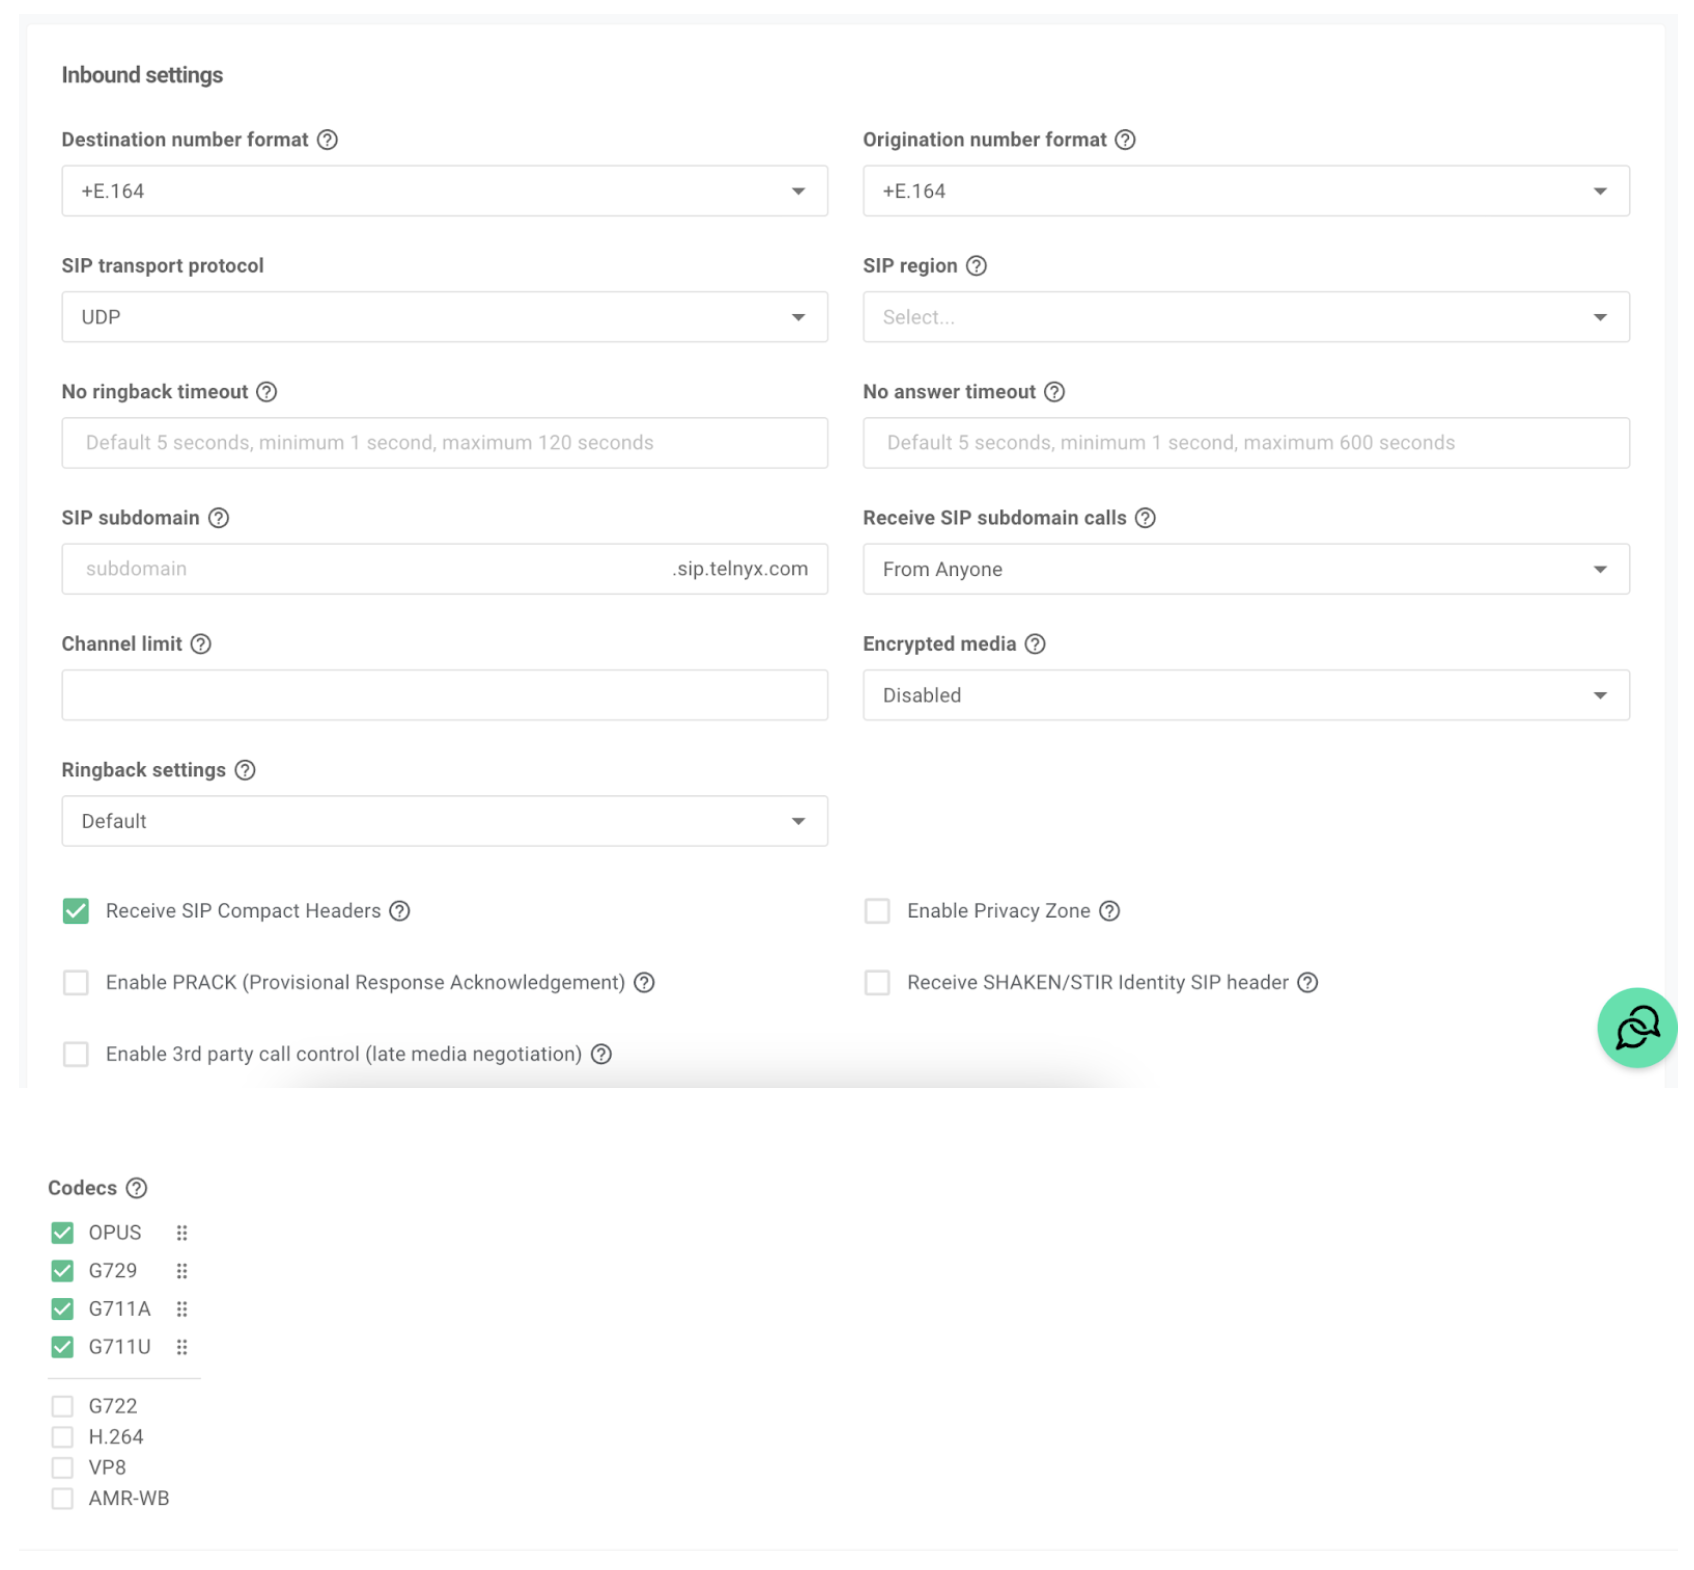Viewport: 1694px width, 1570px height.
Task: Click the G729 codec drag handle
Action: (x=182, y=1271)
